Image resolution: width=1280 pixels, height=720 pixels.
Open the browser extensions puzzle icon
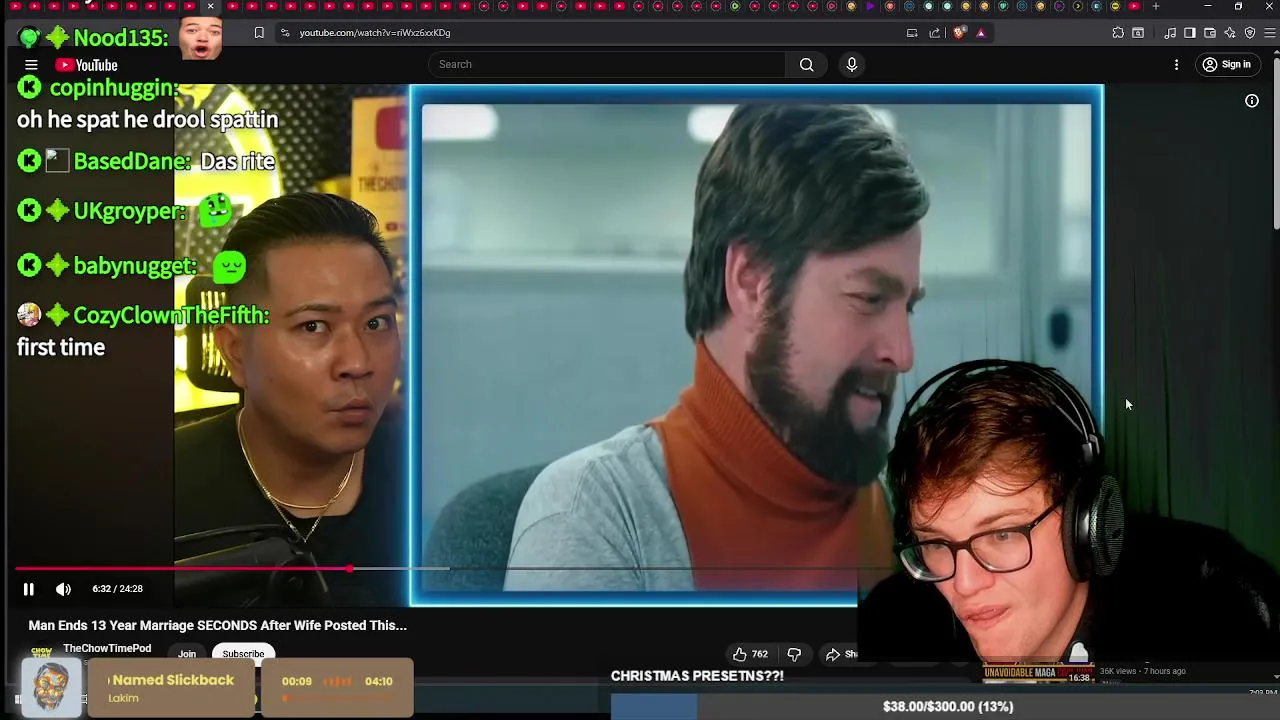click(1118, 33)
